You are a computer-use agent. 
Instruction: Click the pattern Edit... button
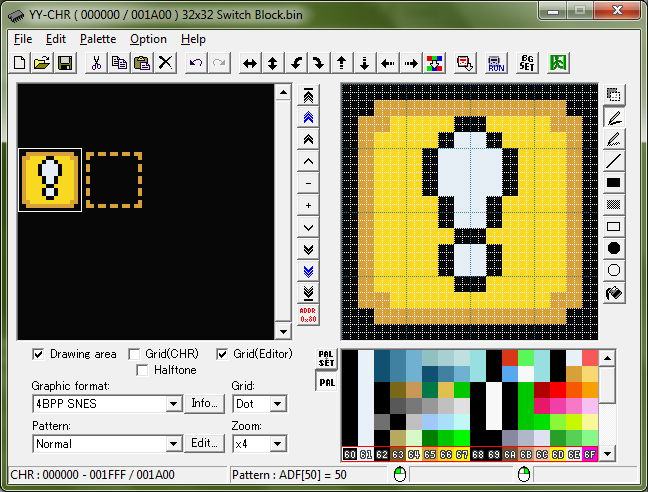point(204,443)
